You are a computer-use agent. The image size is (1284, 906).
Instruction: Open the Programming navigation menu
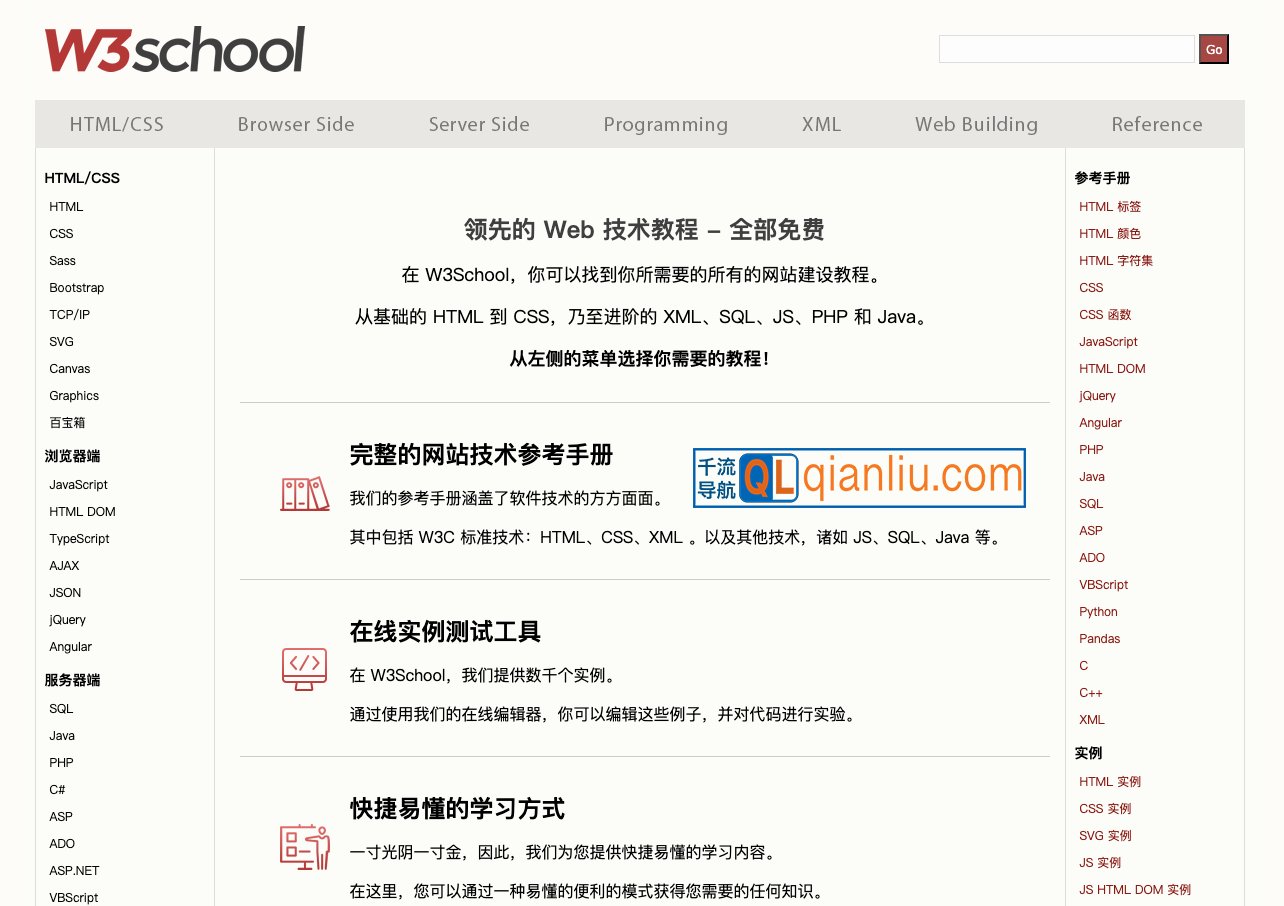[665, 124]
